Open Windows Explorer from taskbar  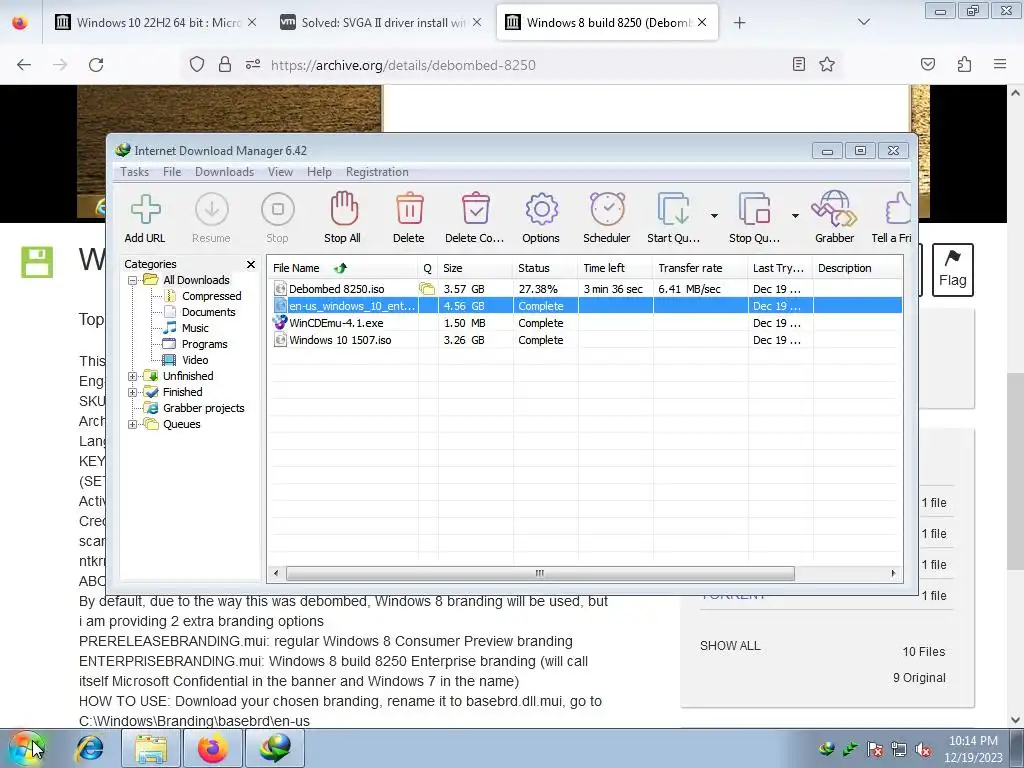151,748
